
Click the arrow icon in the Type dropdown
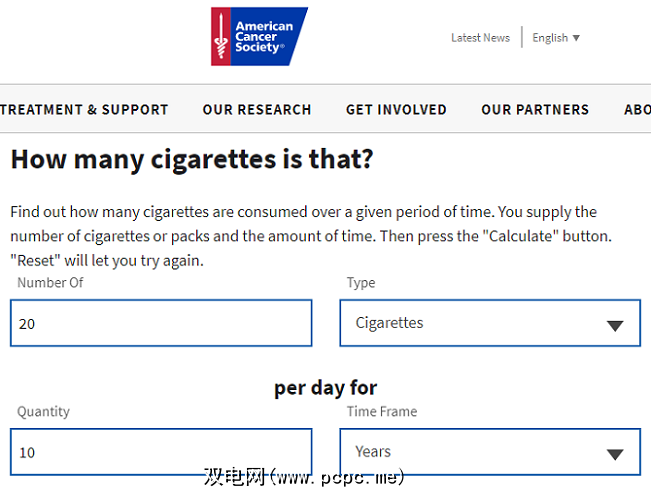(615, 325)
